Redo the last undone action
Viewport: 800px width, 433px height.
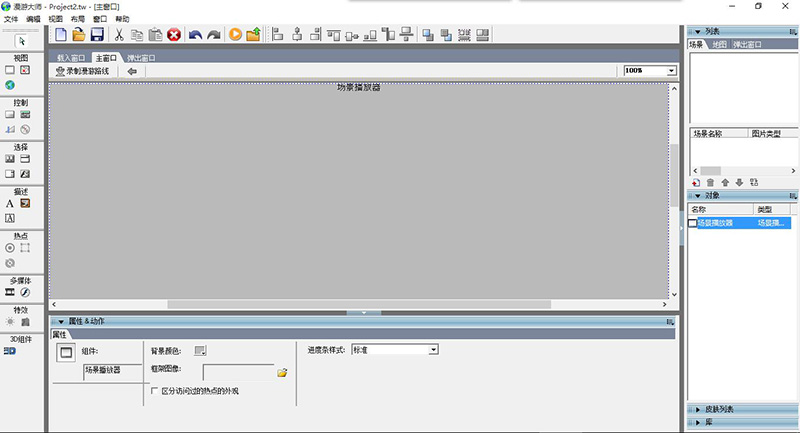click(214, 35)
